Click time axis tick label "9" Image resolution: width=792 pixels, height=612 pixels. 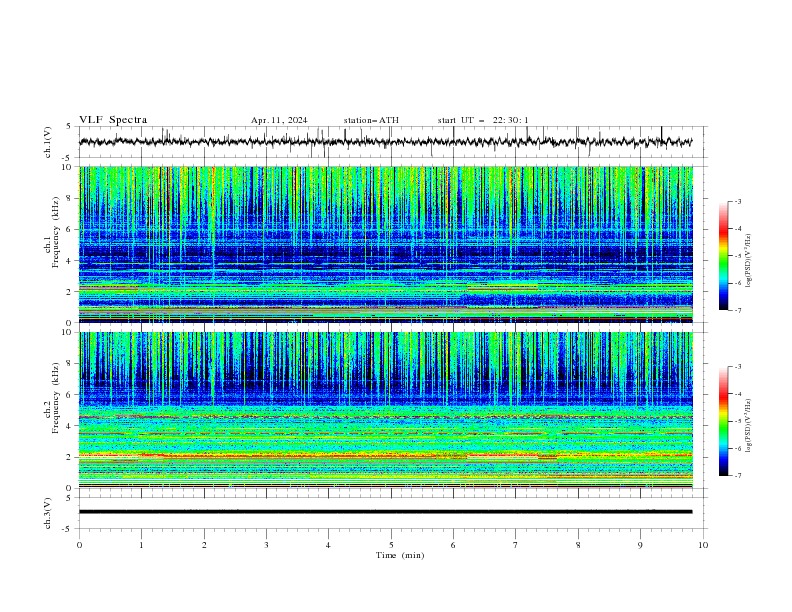(640, 545)
